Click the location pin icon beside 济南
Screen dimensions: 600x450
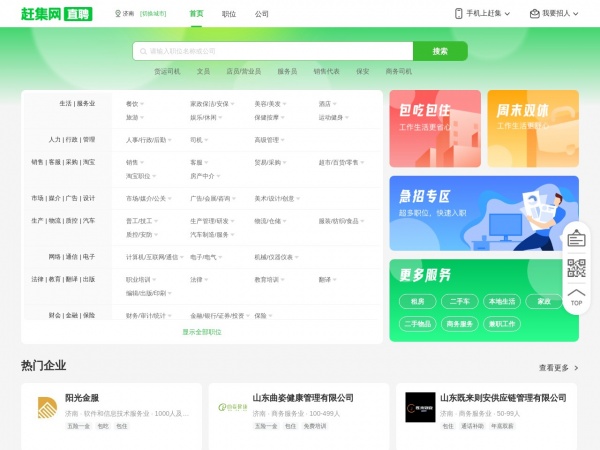tap(118, 14)
